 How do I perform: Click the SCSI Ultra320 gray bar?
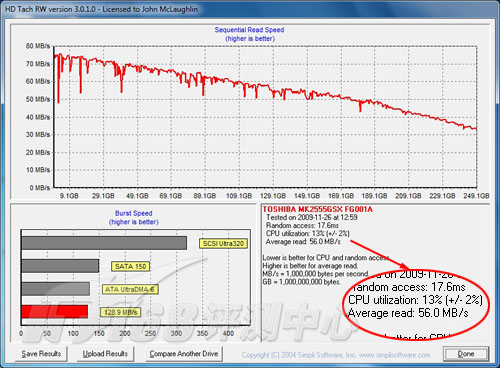click(x=104, y=243)
